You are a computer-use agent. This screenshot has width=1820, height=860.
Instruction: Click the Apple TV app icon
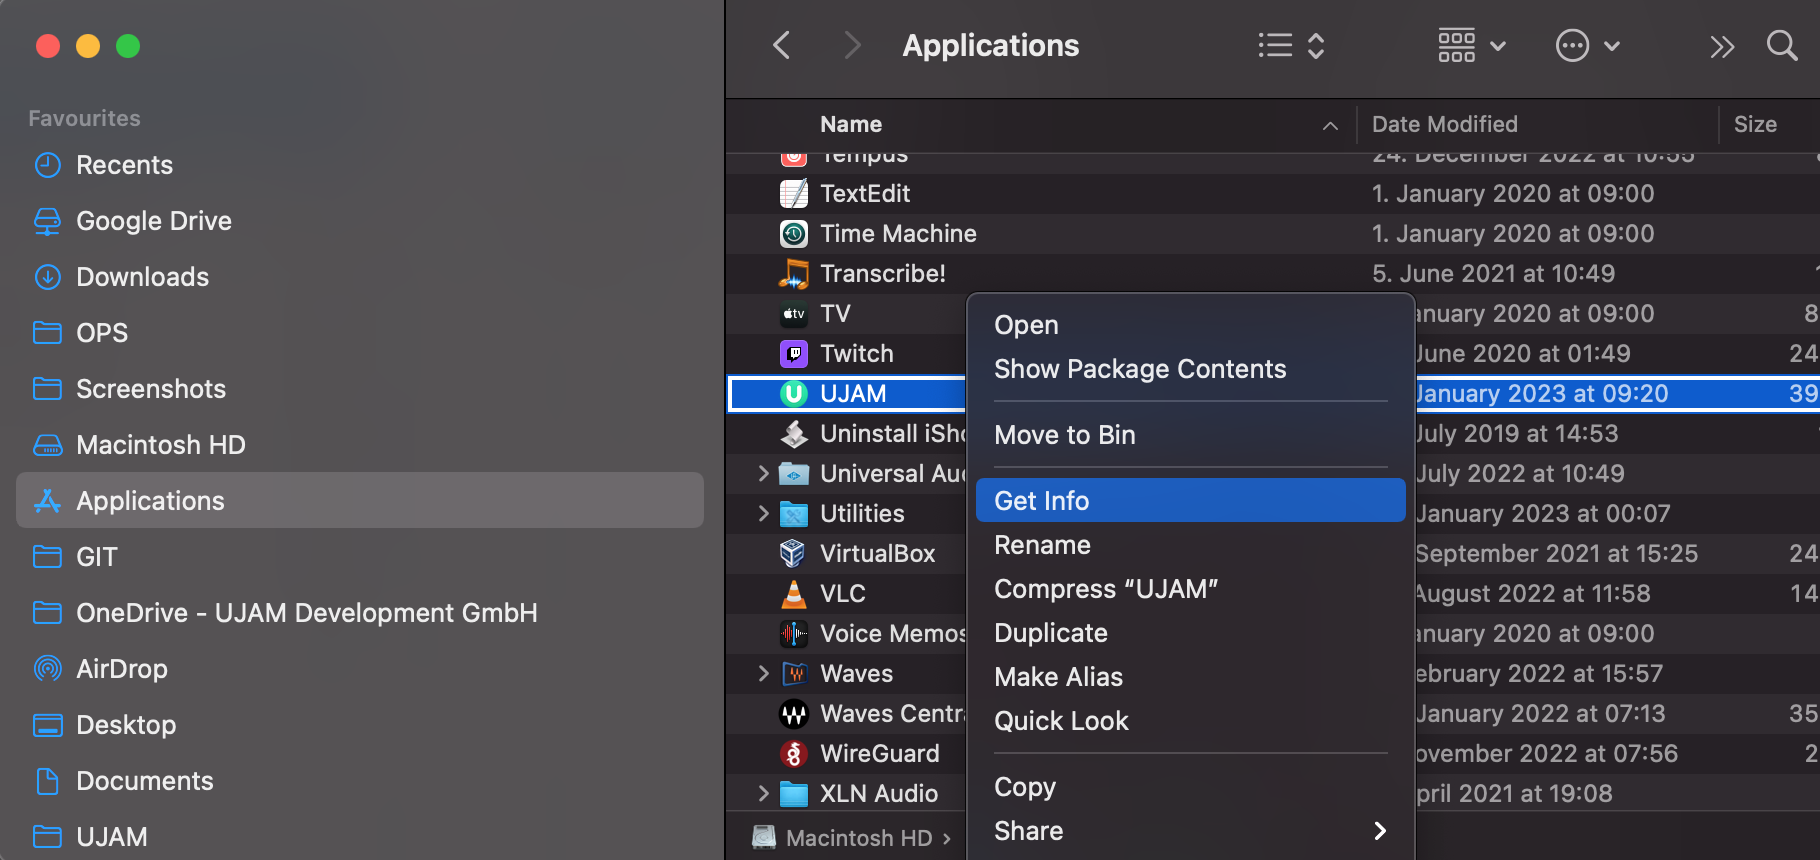794,313
